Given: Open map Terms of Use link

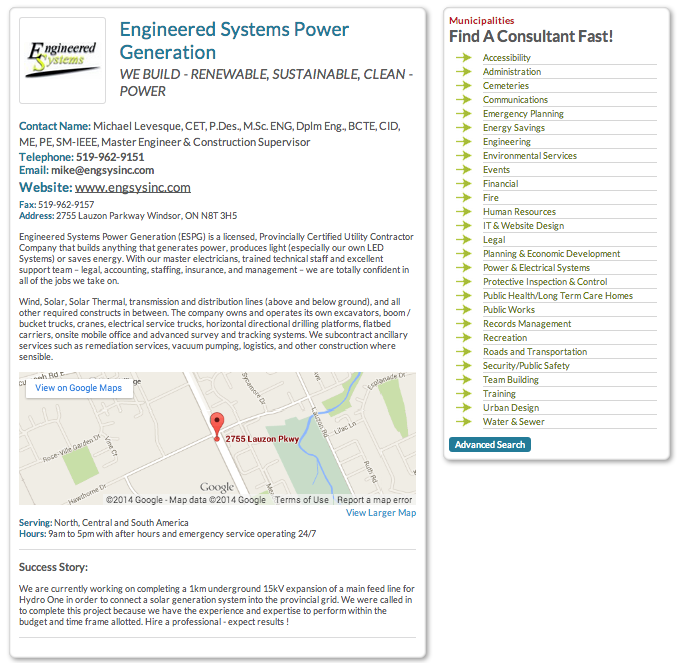Looking at the screenshot, I should click(x=301, y=500).
